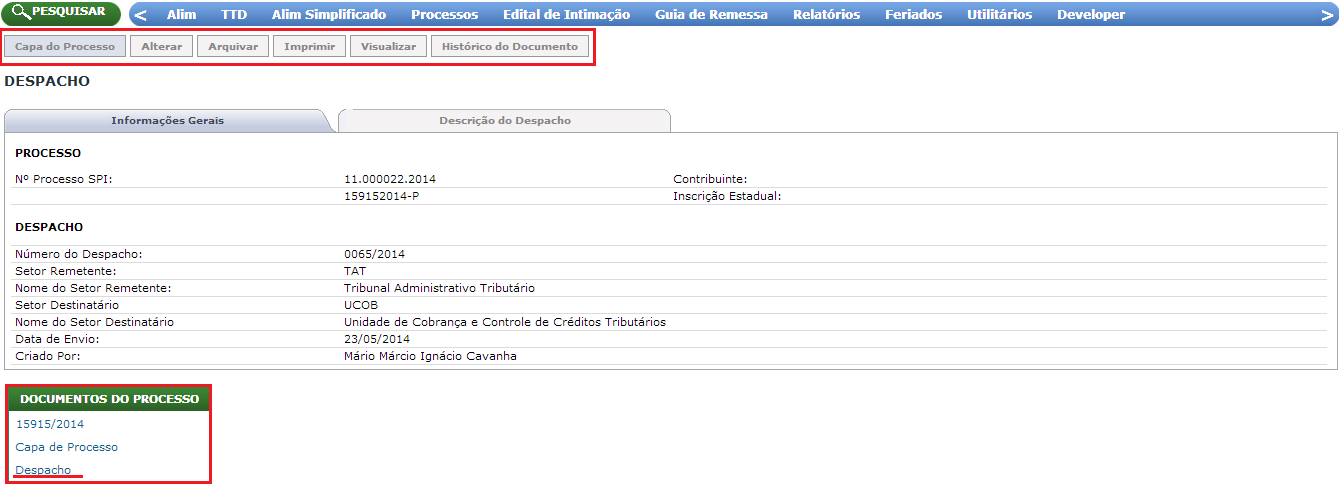
Task: Open the TTD menu
Action: click(x=234, y=15)
